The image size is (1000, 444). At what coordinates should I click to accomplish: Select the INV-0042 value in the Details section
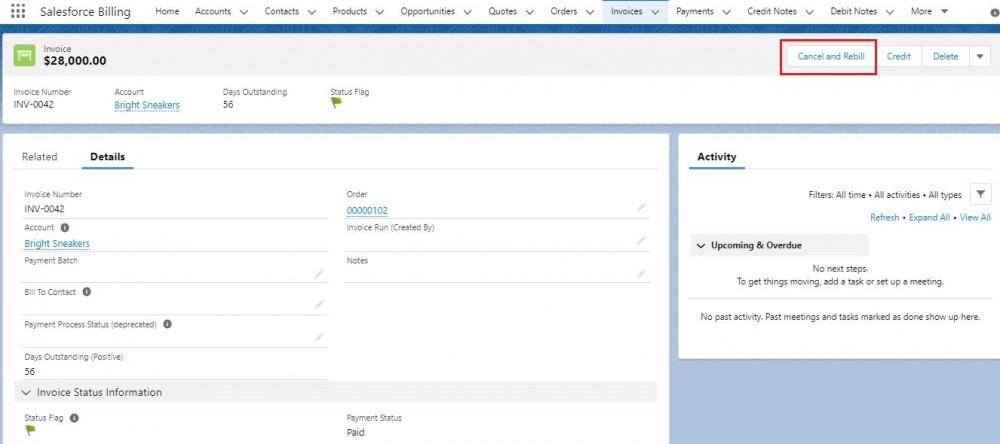coord(45,209)
